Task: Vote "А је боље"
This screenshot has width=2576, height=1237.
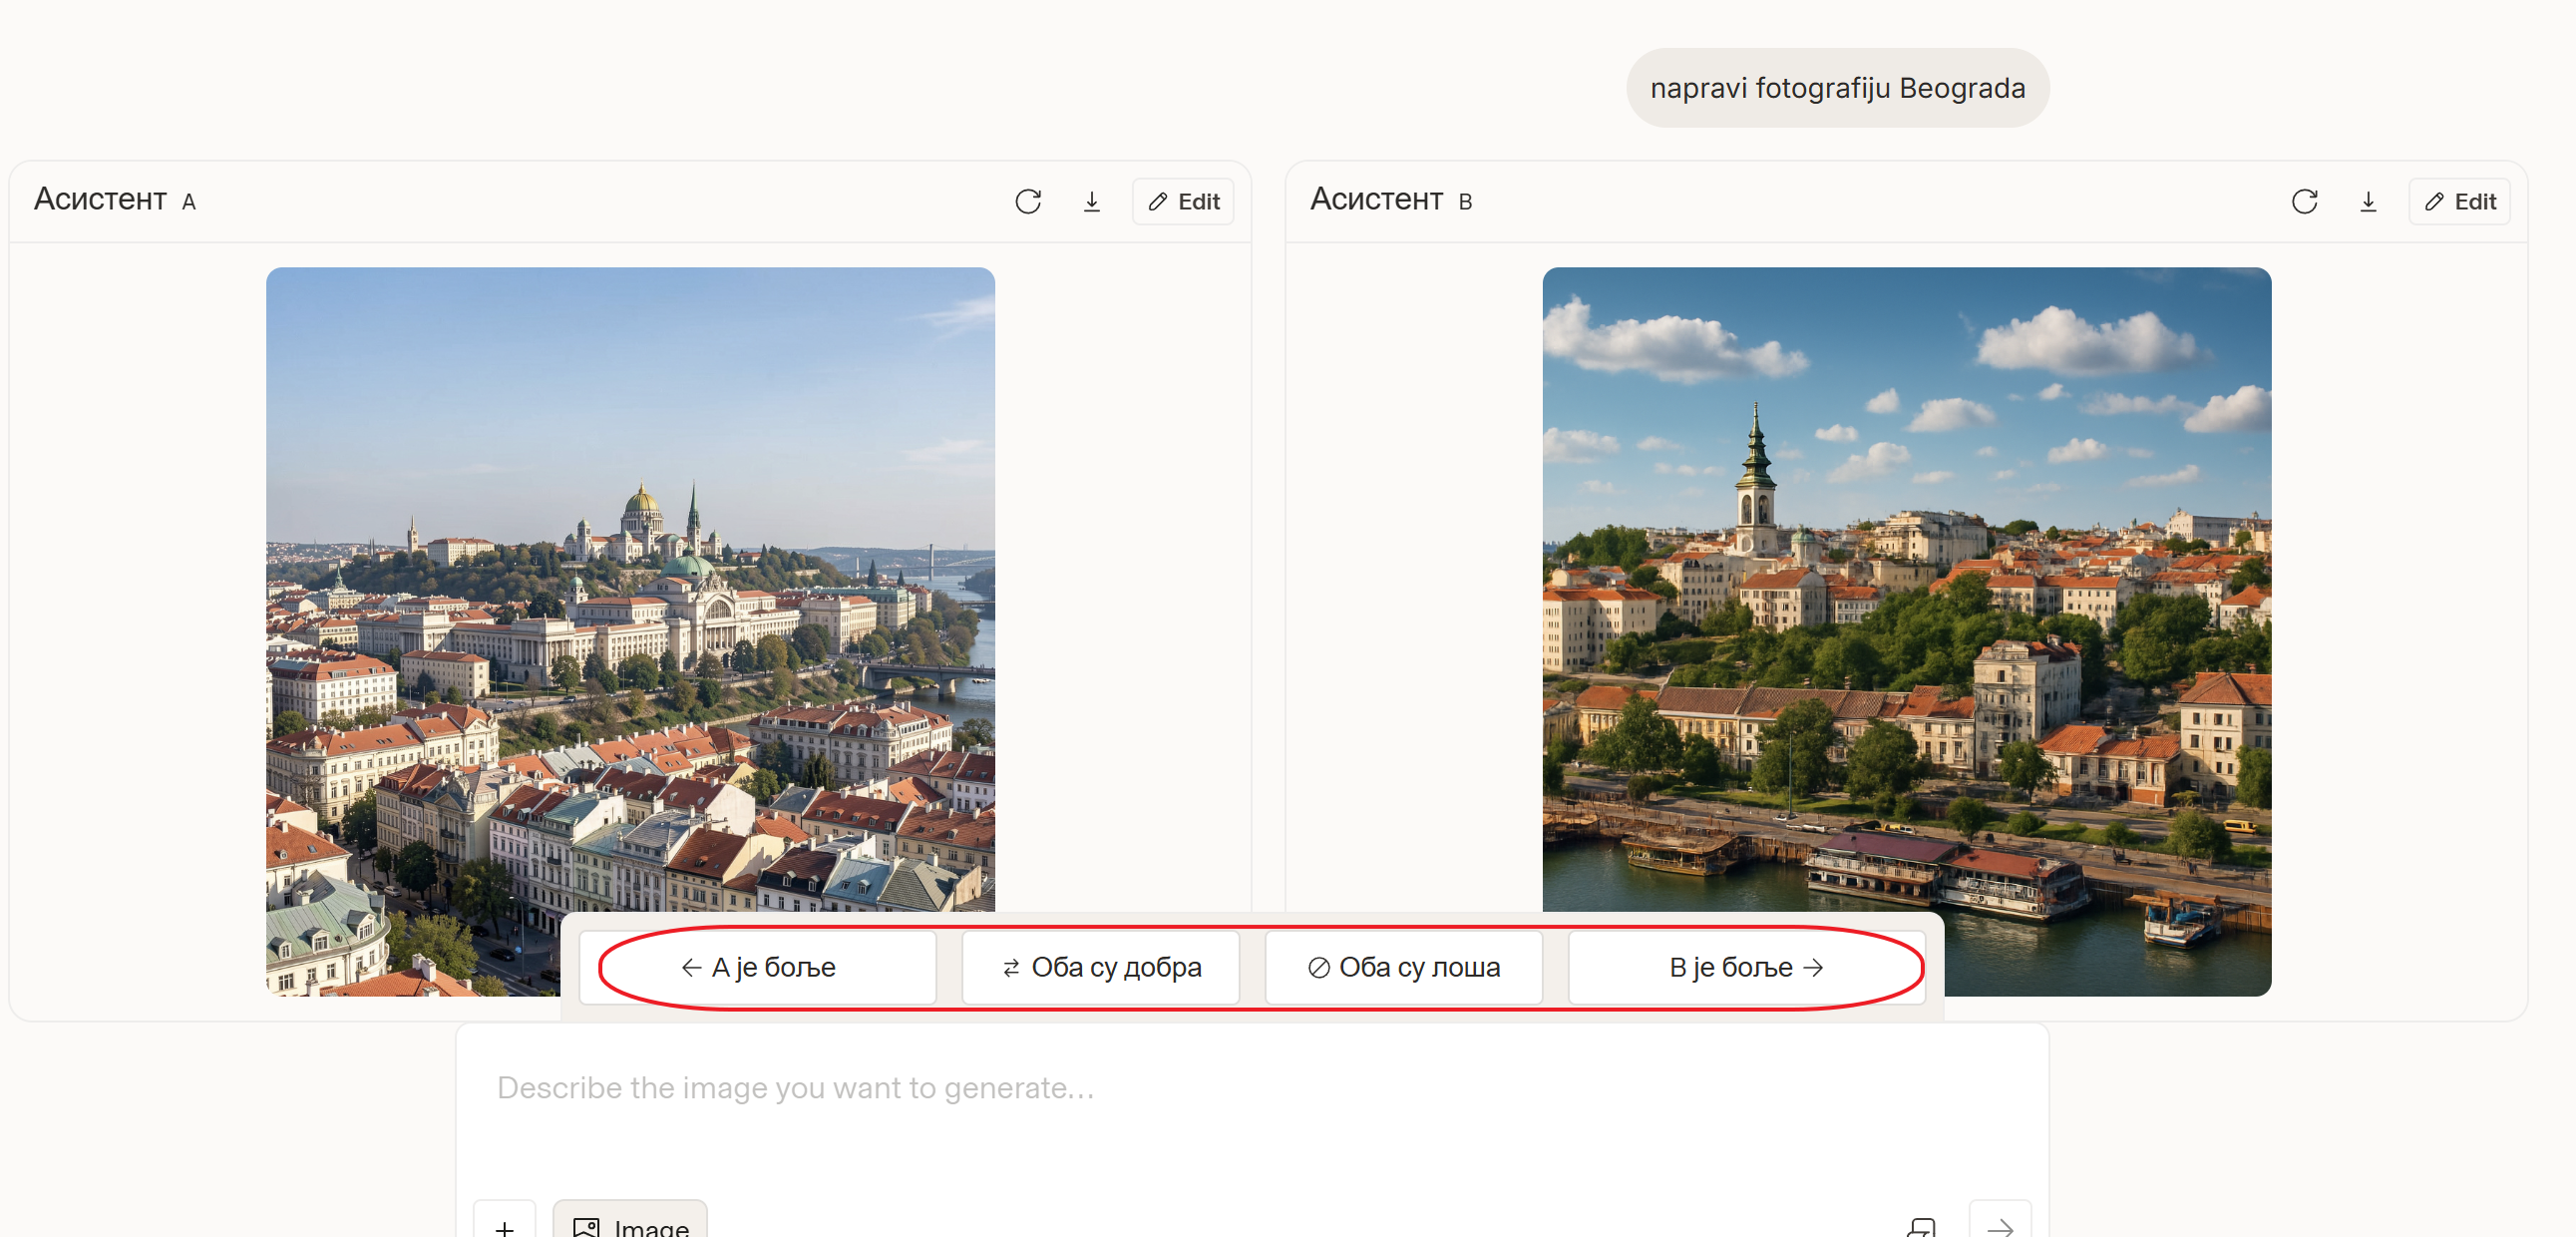Action: 758,967
